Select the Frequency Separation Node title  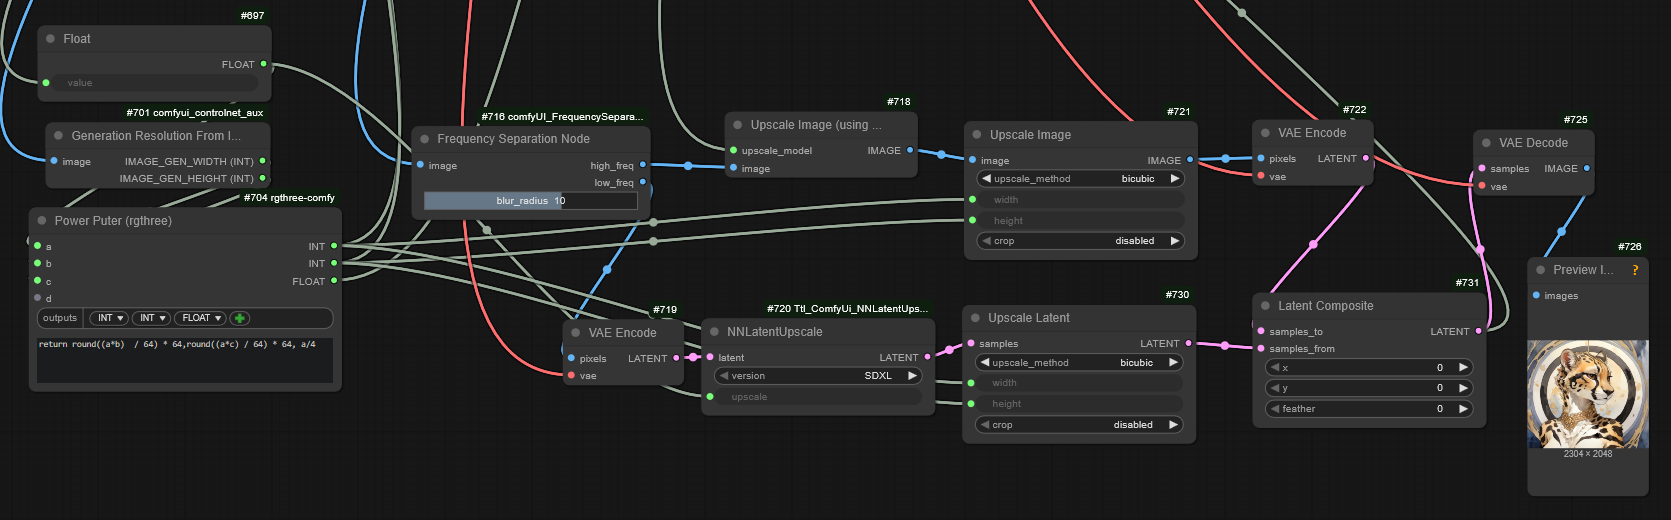pyautogui.click(x=513, y=139)
